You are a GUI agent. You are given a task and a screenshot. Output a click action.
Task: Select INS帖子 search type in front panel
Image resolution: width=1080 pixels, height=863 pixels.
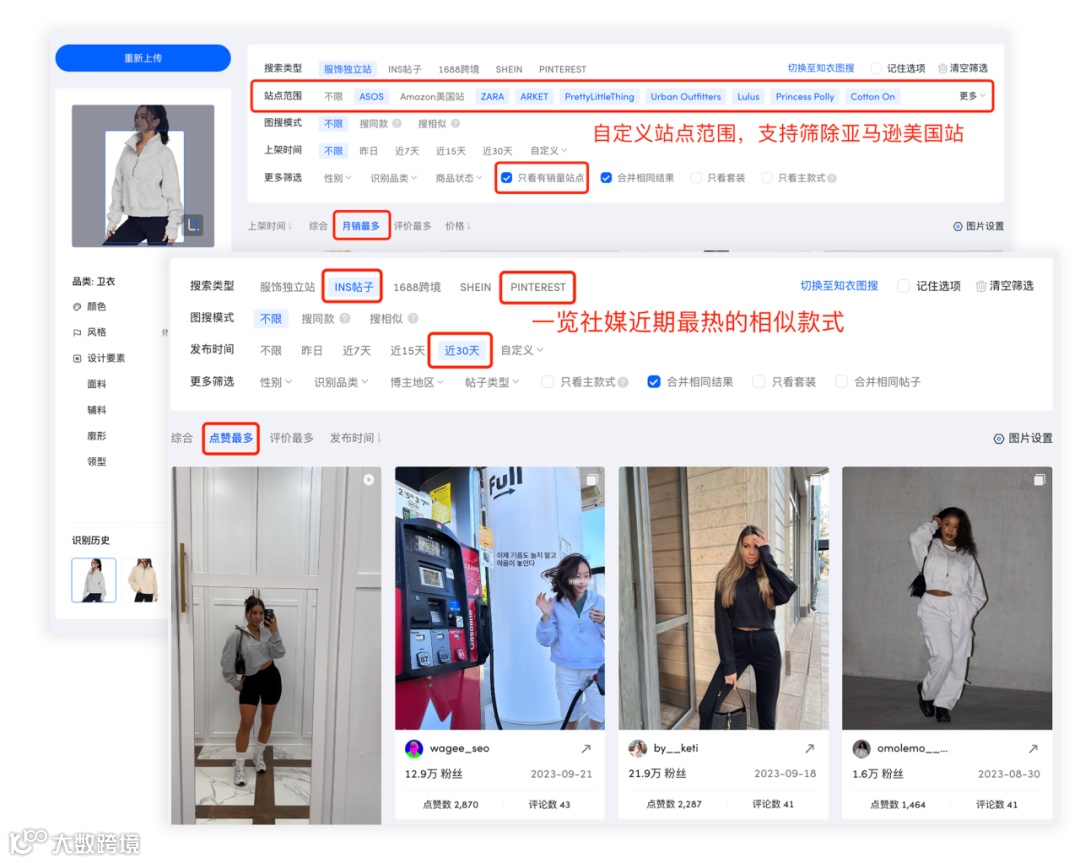coord(353,287)
